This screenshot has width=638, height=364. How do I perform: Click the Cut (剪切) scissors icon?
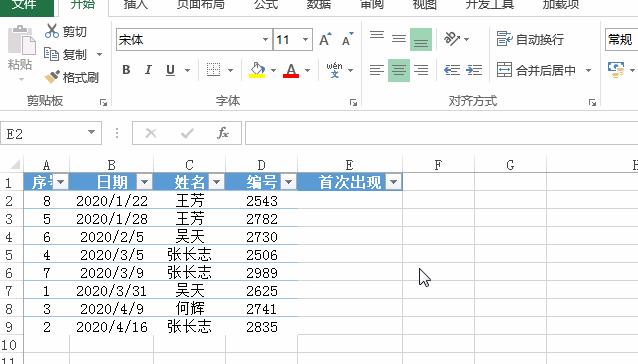52,31
